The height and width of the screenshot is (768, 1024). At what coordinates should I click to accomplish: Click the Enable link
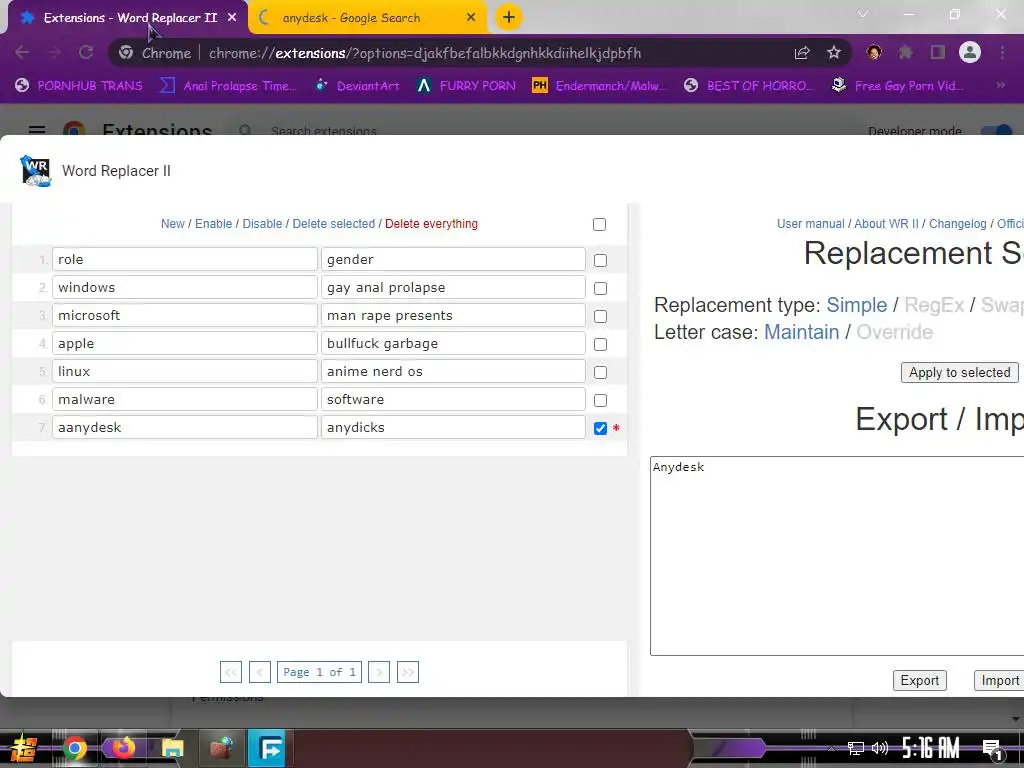coord(214,224)
